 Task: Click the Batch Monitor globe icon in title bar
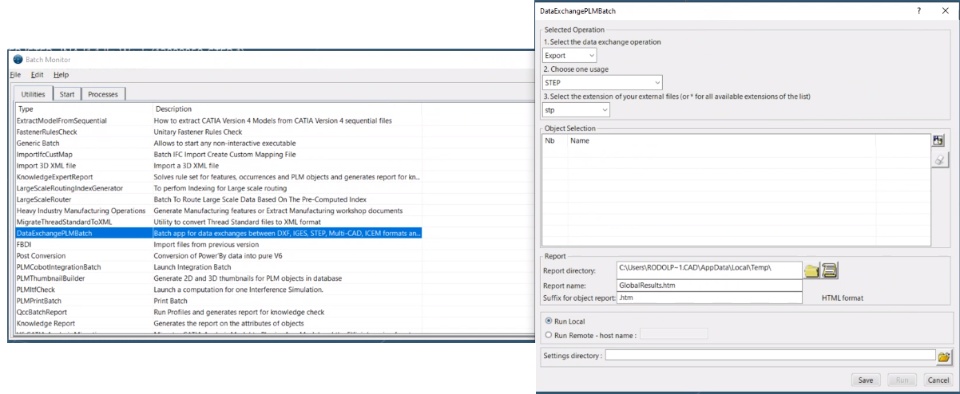pyautogui.click(x=17, y=59)
